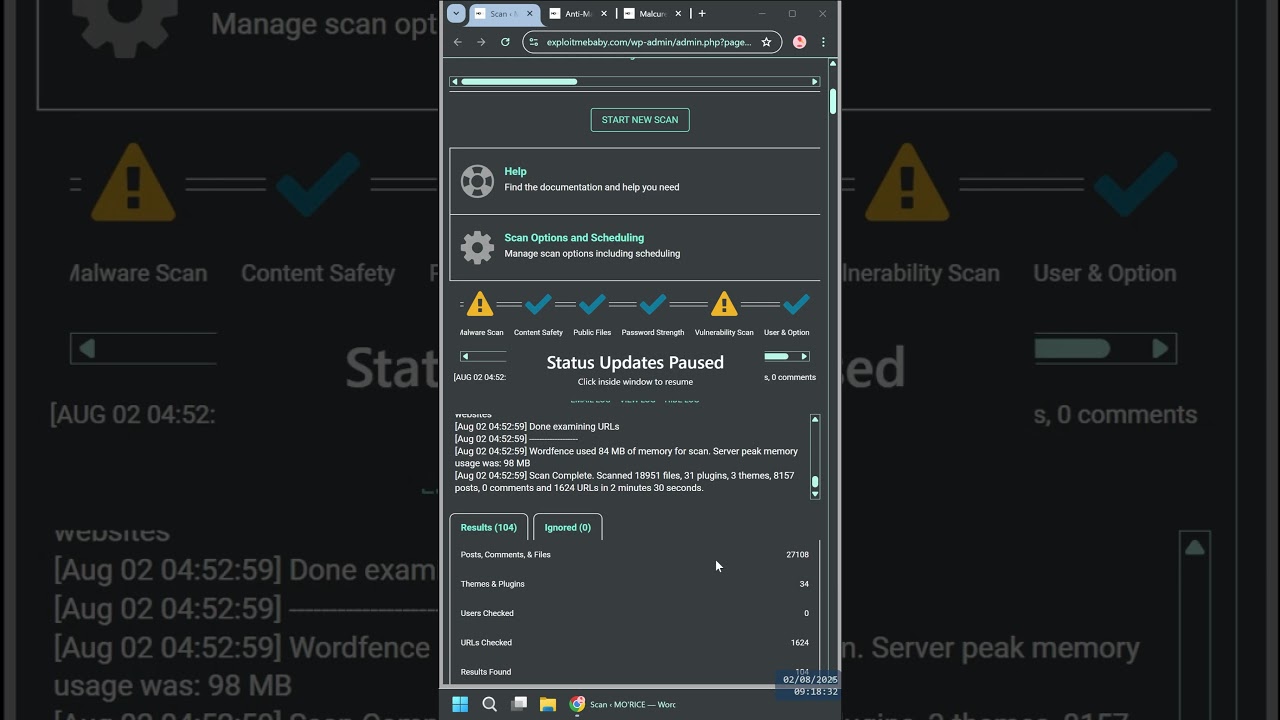Click the browser forward arrow
The height and width of the screenshot is (720, 1280).
481,42
